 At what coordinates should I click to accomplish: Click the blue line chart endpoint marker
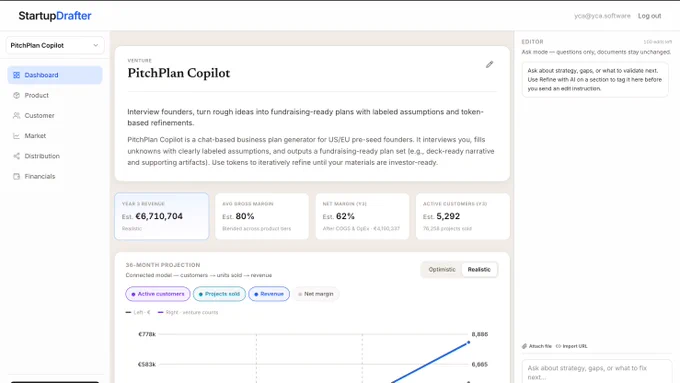[468, 343]
